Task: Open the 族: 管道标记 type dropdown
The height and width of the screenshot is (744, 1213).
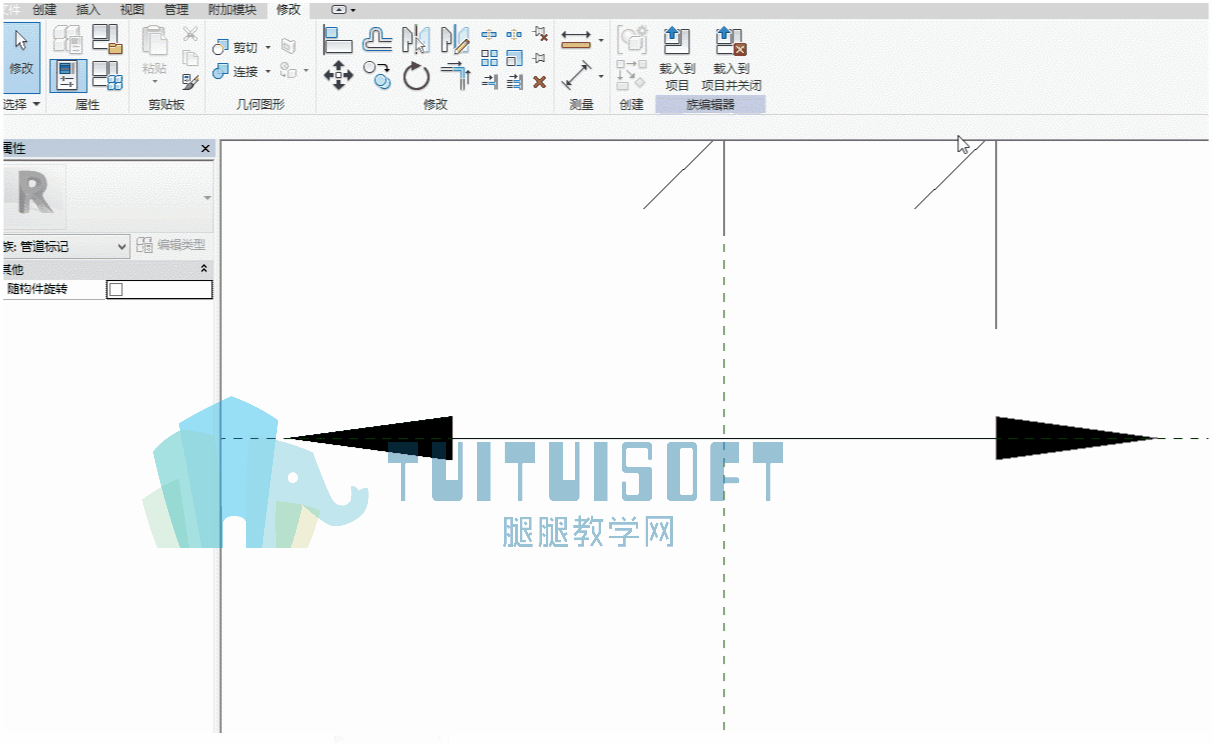Action: pos(66,246)
